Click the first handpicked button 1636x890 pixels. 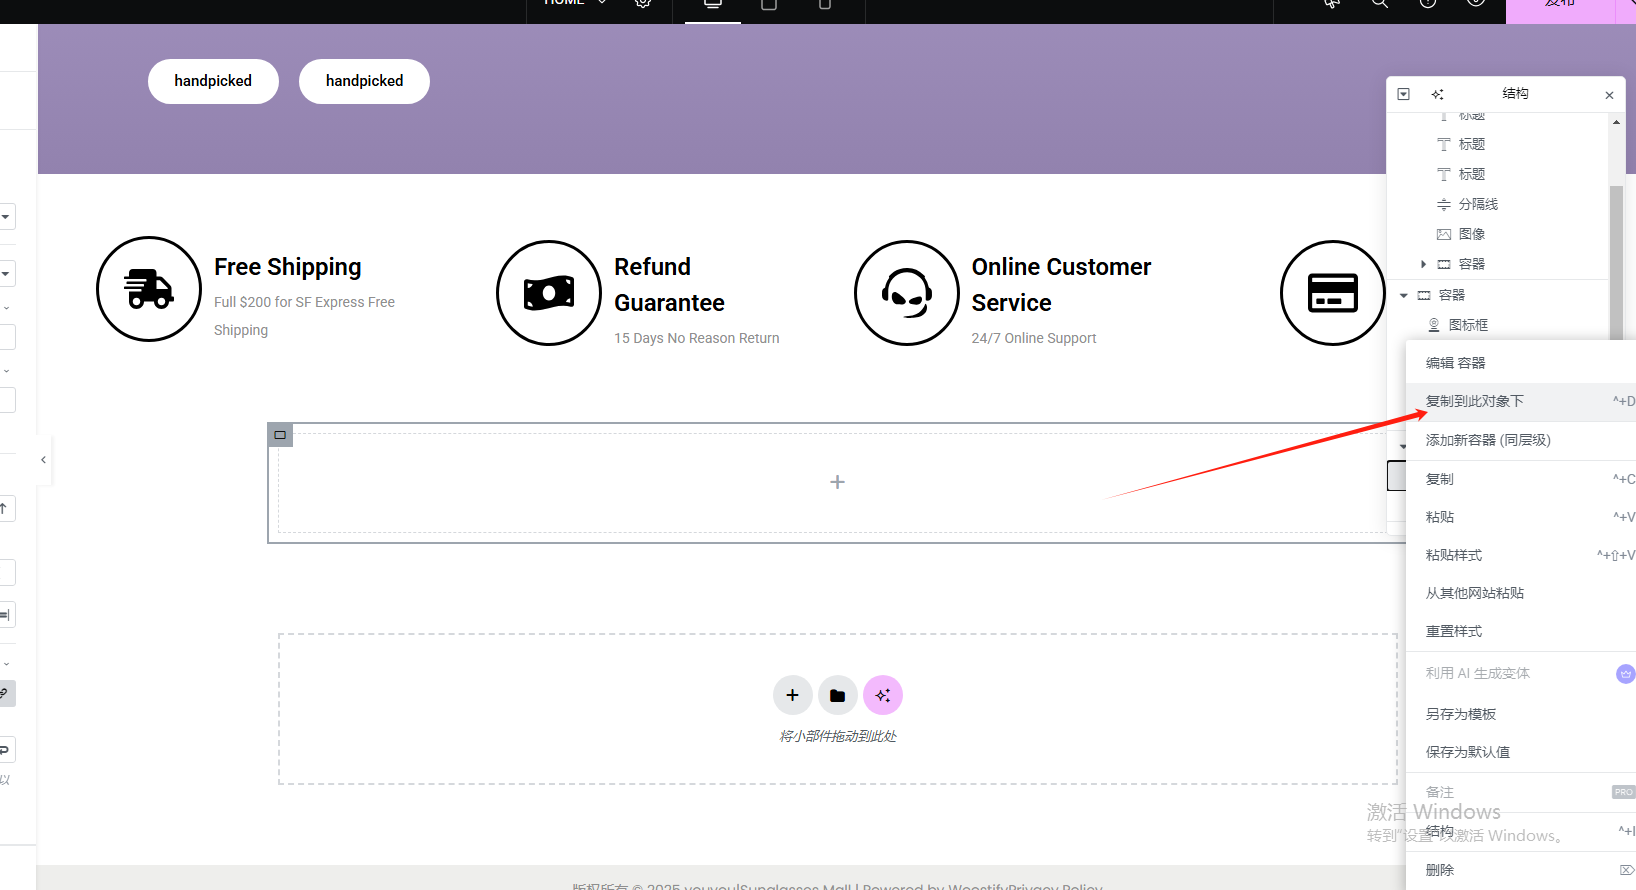(x=213, y=81)
